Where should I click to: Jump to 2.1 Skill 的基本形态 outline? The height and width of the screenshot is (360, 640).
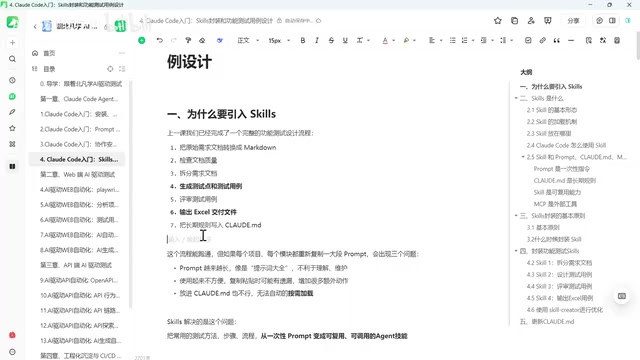coord(551,110)
